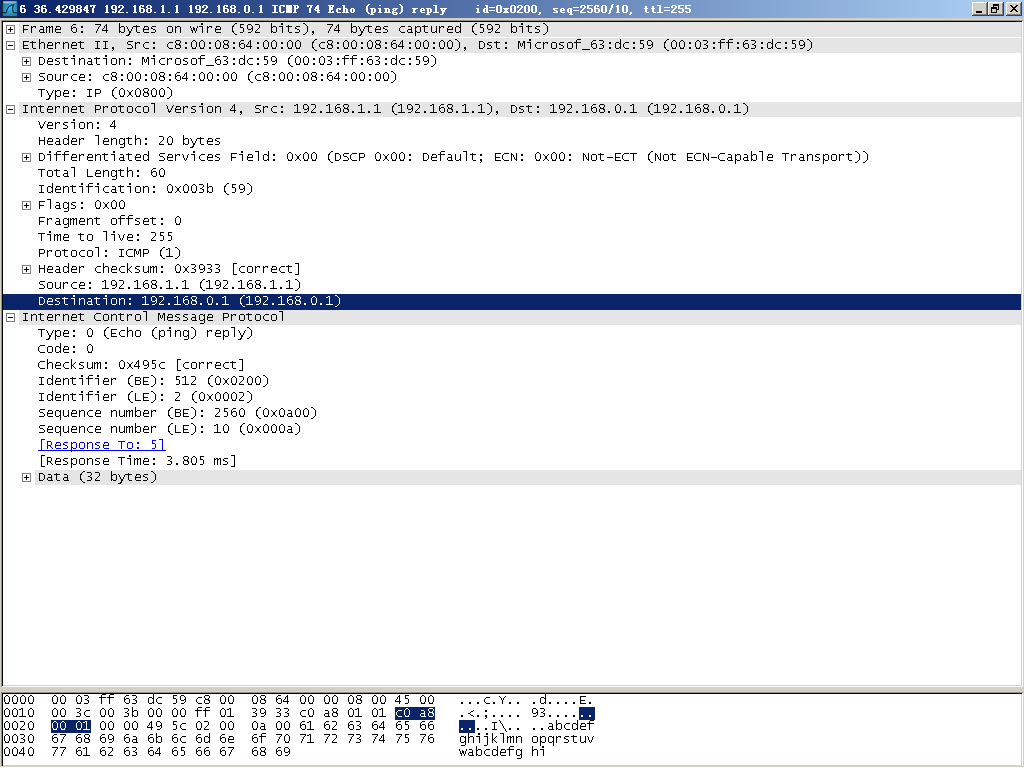Expand the Flags: 0x00 node

coord(26,206)
